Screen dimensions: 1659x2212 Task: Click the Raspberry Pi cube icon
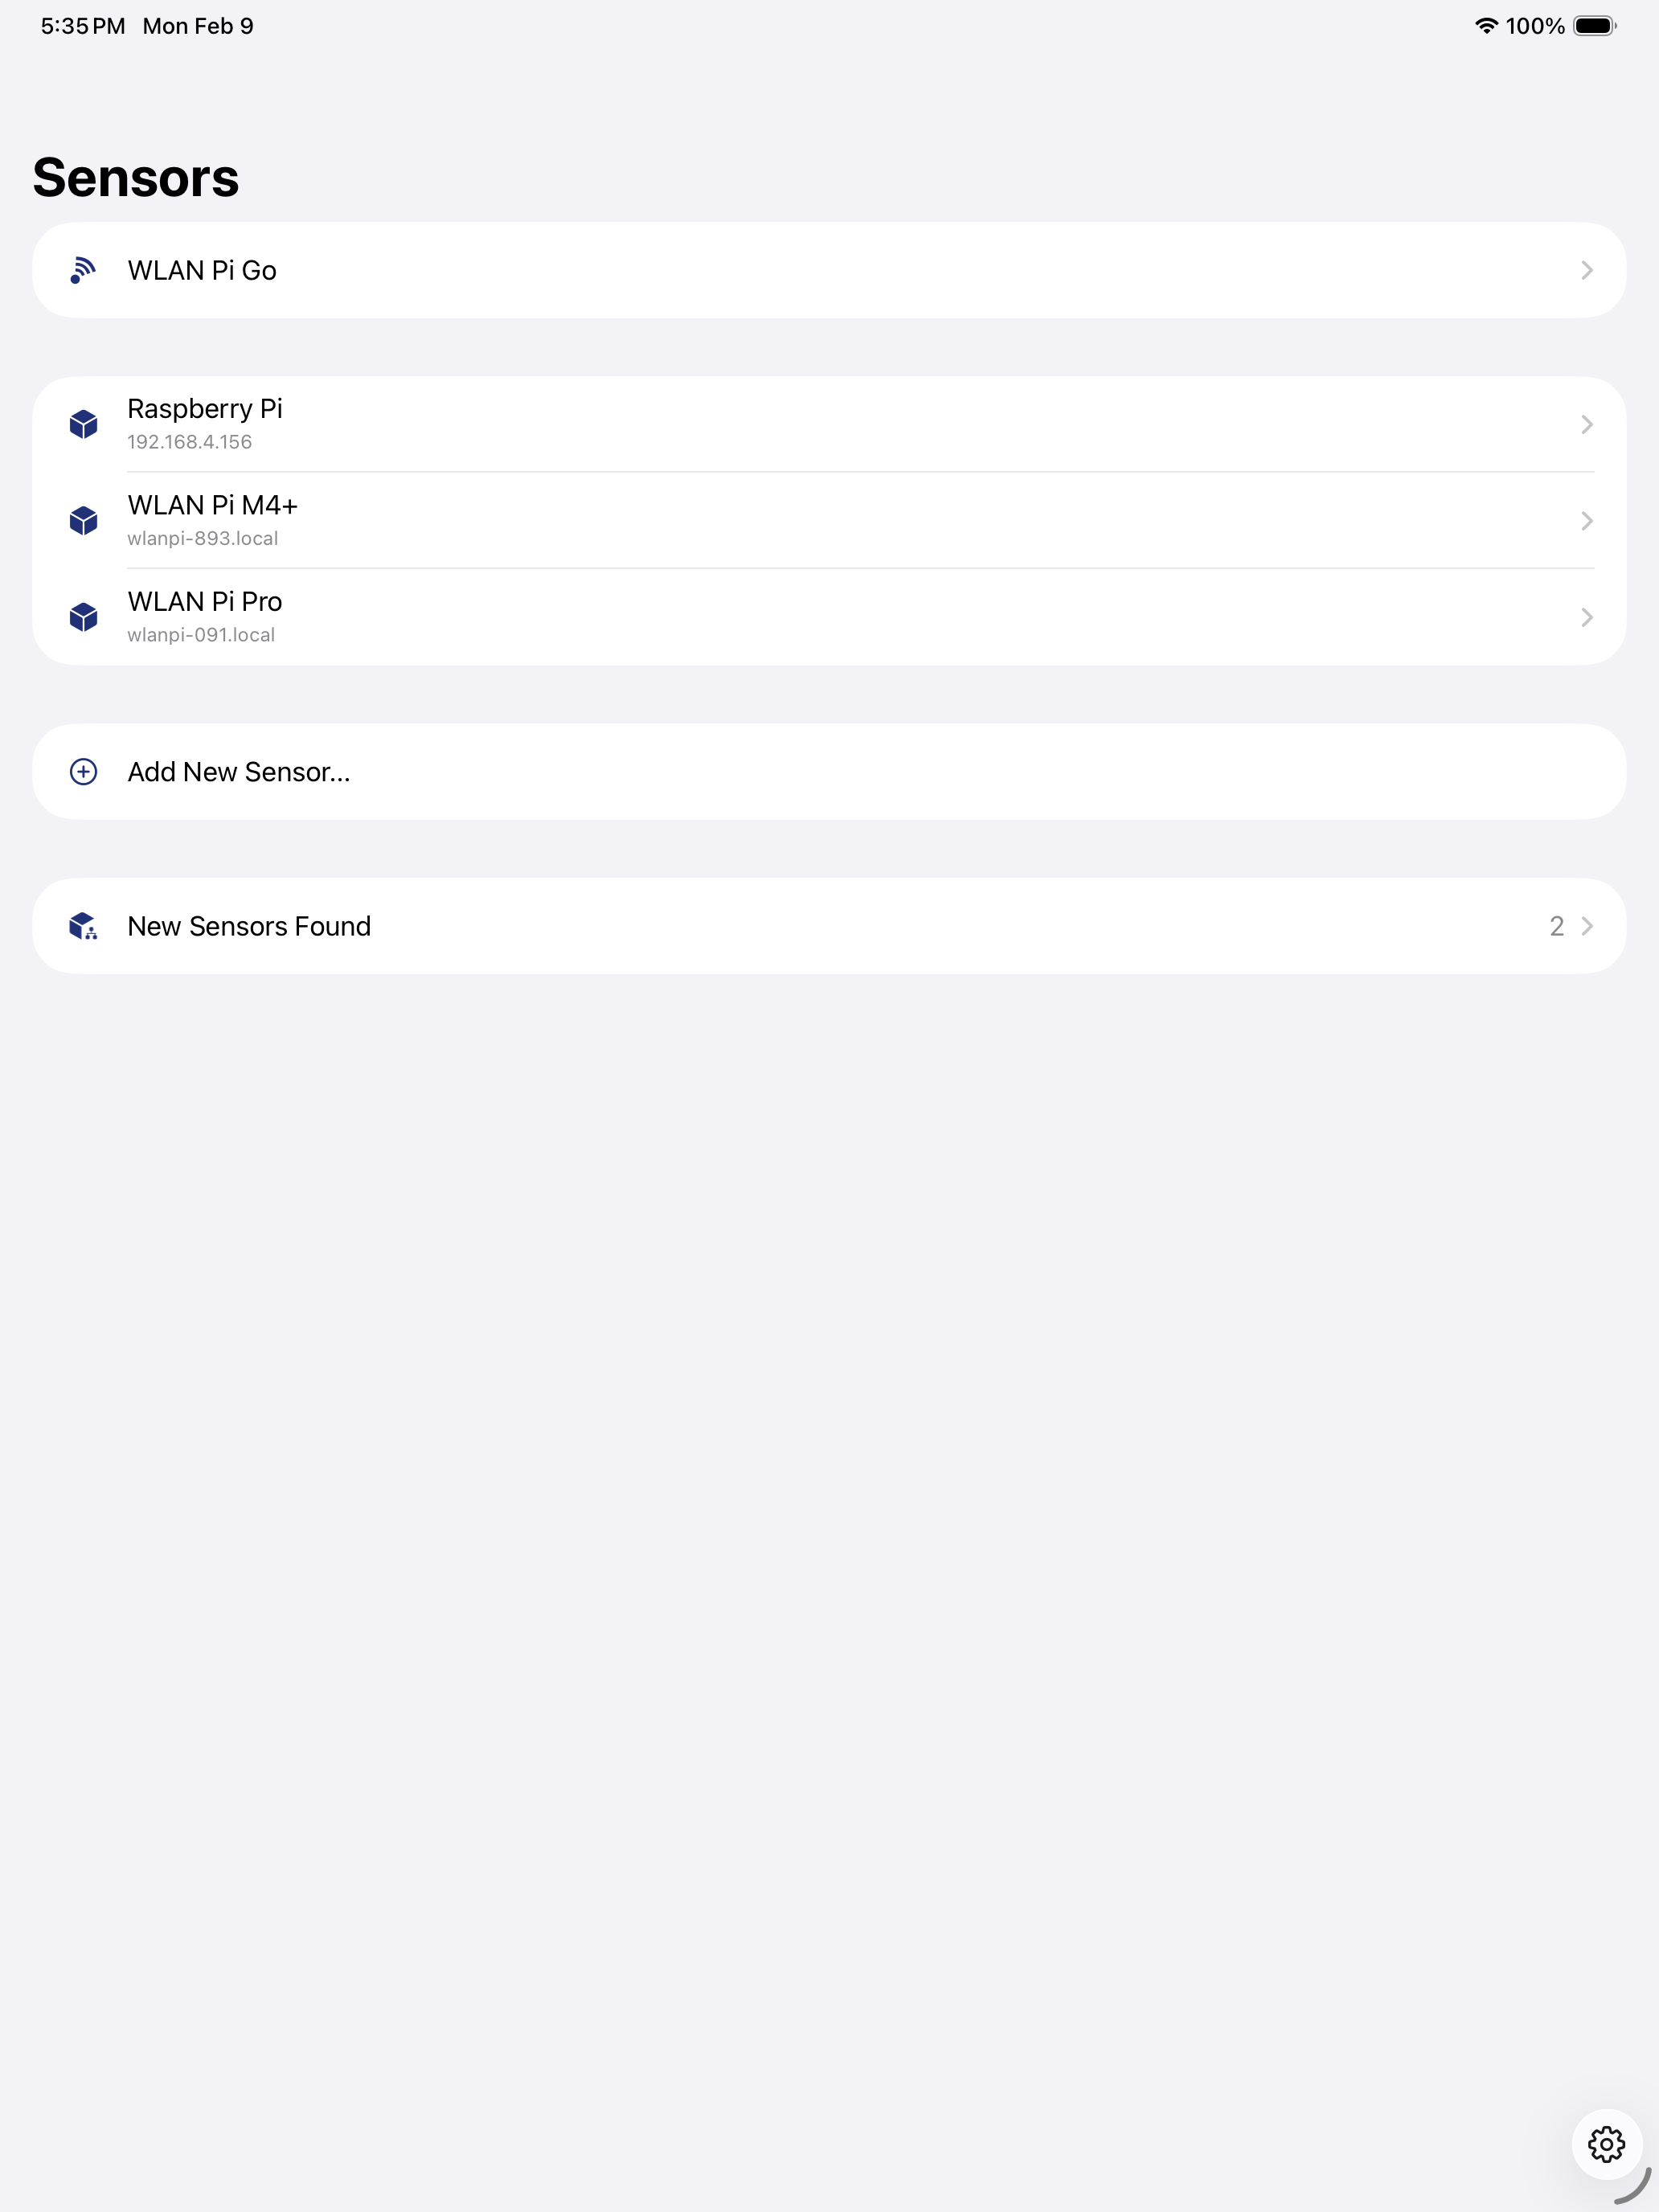(84, 424)
